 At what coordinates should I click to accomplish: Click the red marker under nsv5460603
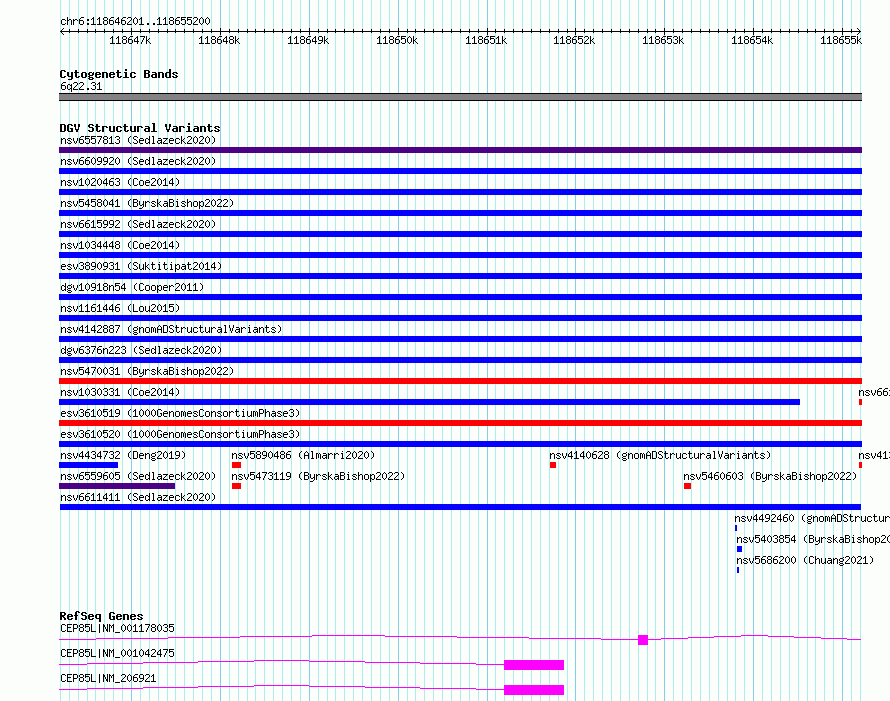click(x=687, y=486)
